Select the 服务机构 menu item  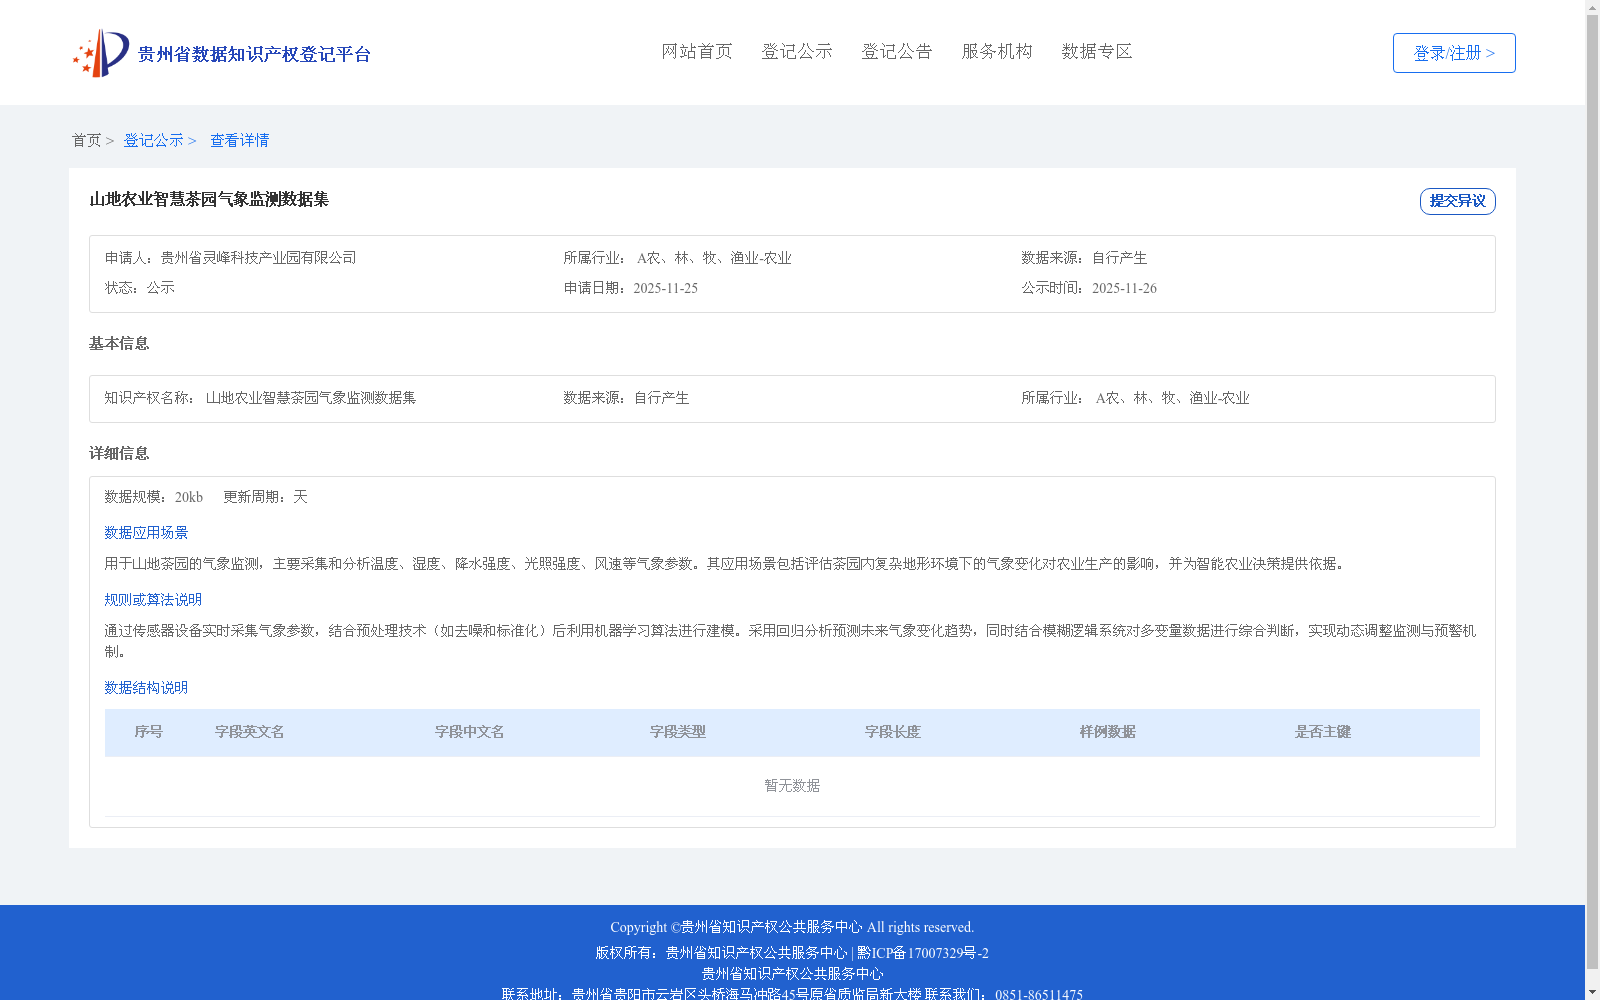point(997,52)
